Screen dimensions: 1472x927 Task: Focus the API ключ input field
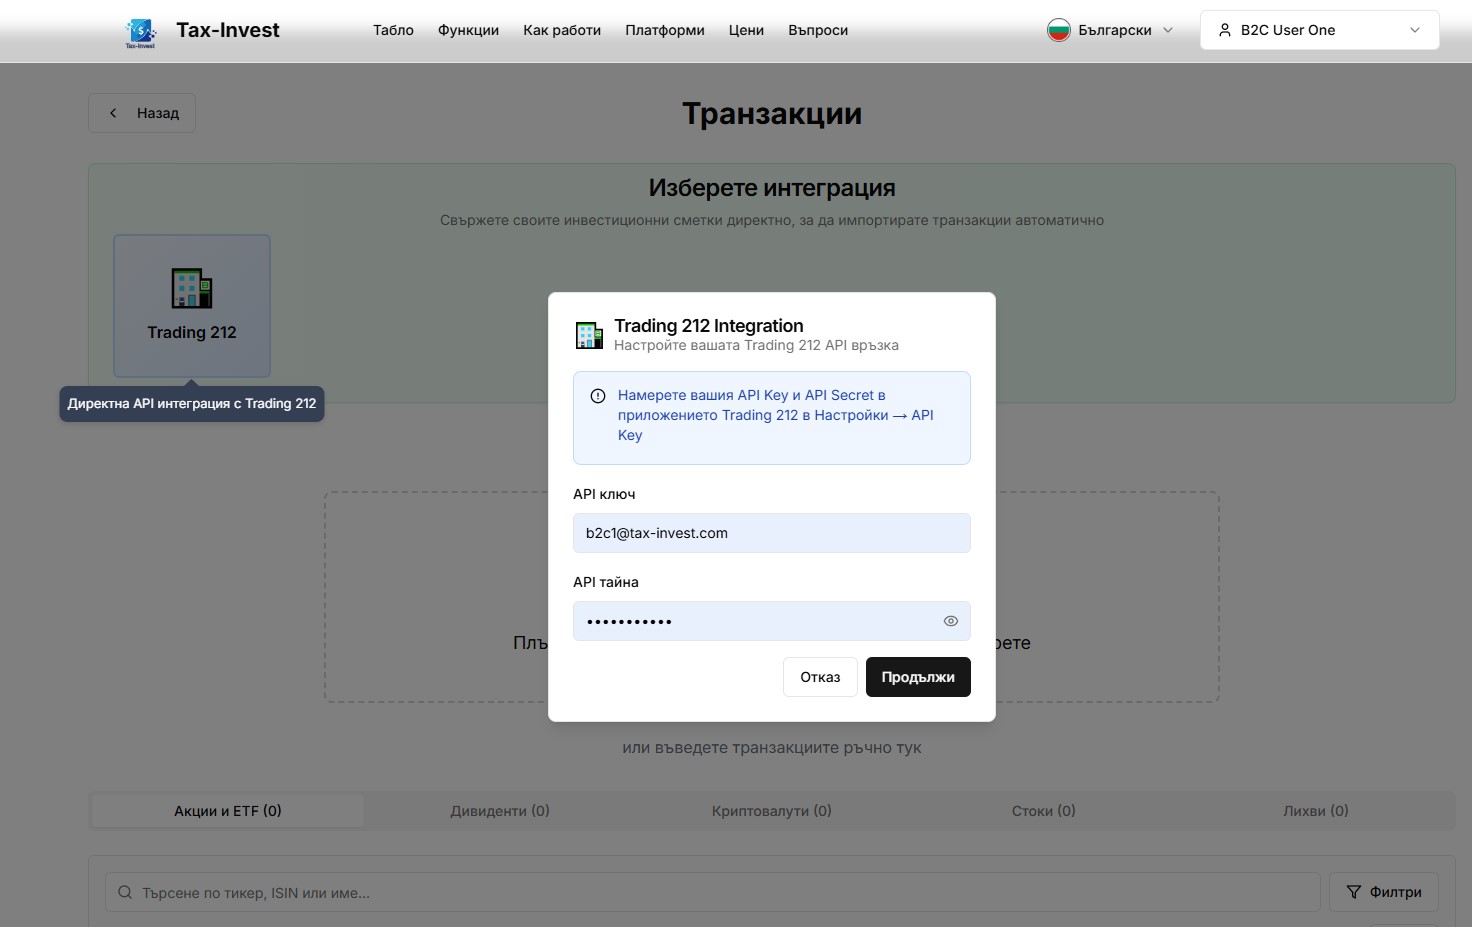click(771, 533)
